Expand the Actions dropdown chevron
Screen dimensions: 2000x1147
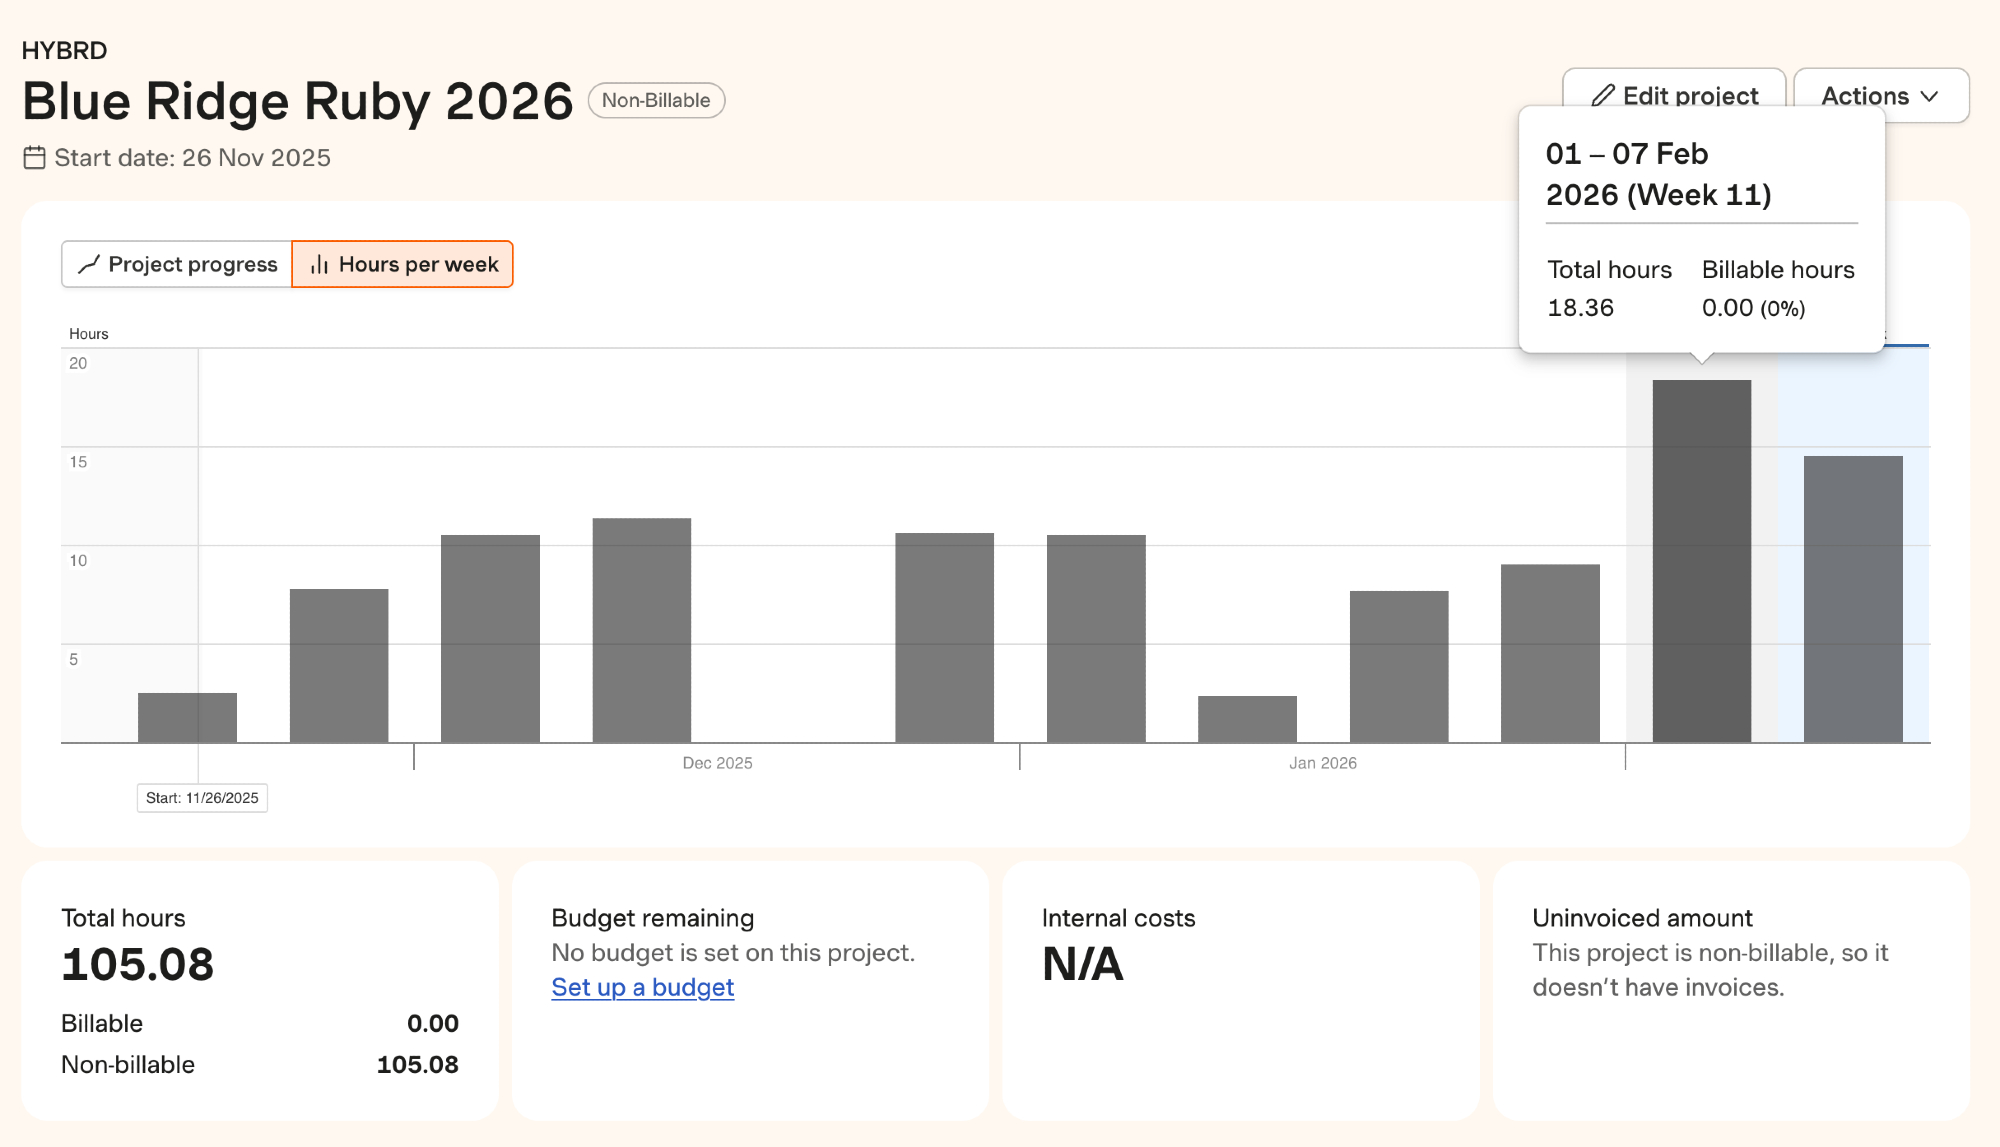pos(1930,97)
